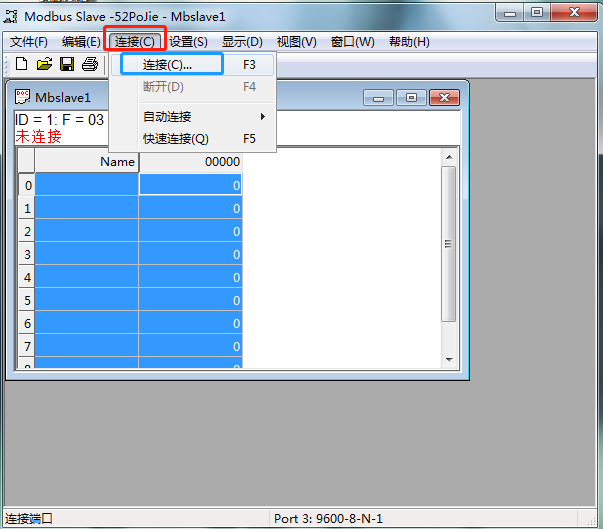Click the 00000 column header
Screen dimensions: 603x529
[x=190, y=161]
